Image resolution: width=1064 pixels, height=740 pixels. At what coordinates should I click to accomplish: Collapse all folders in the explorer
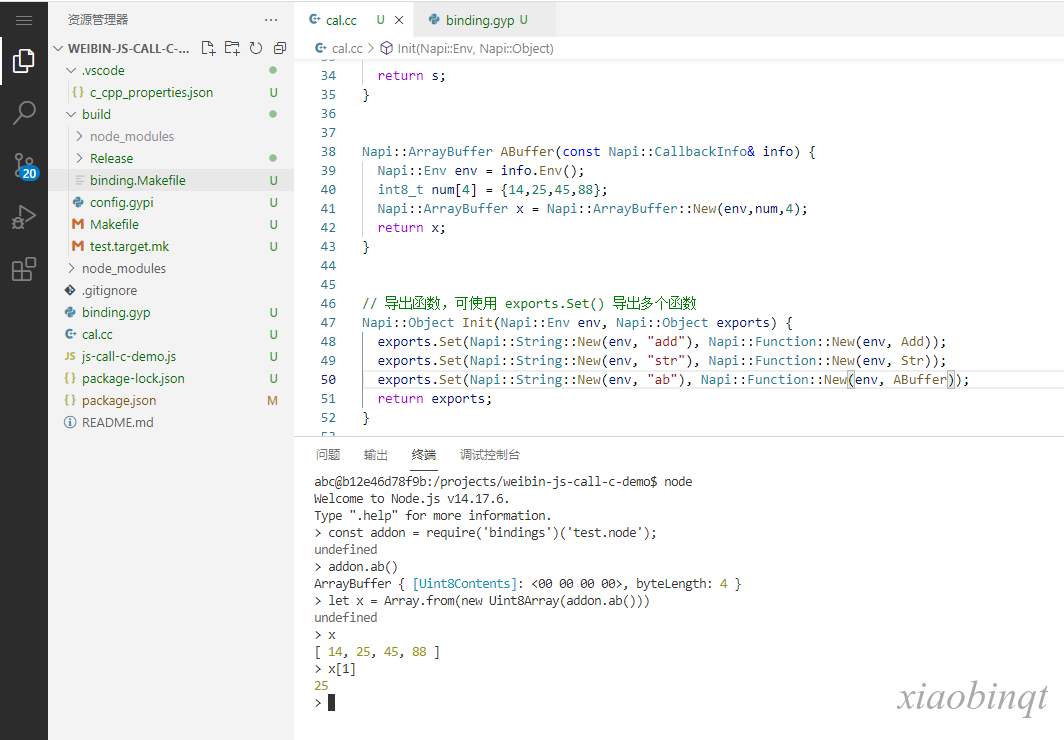pyautogui.click(x=280, y=48)
